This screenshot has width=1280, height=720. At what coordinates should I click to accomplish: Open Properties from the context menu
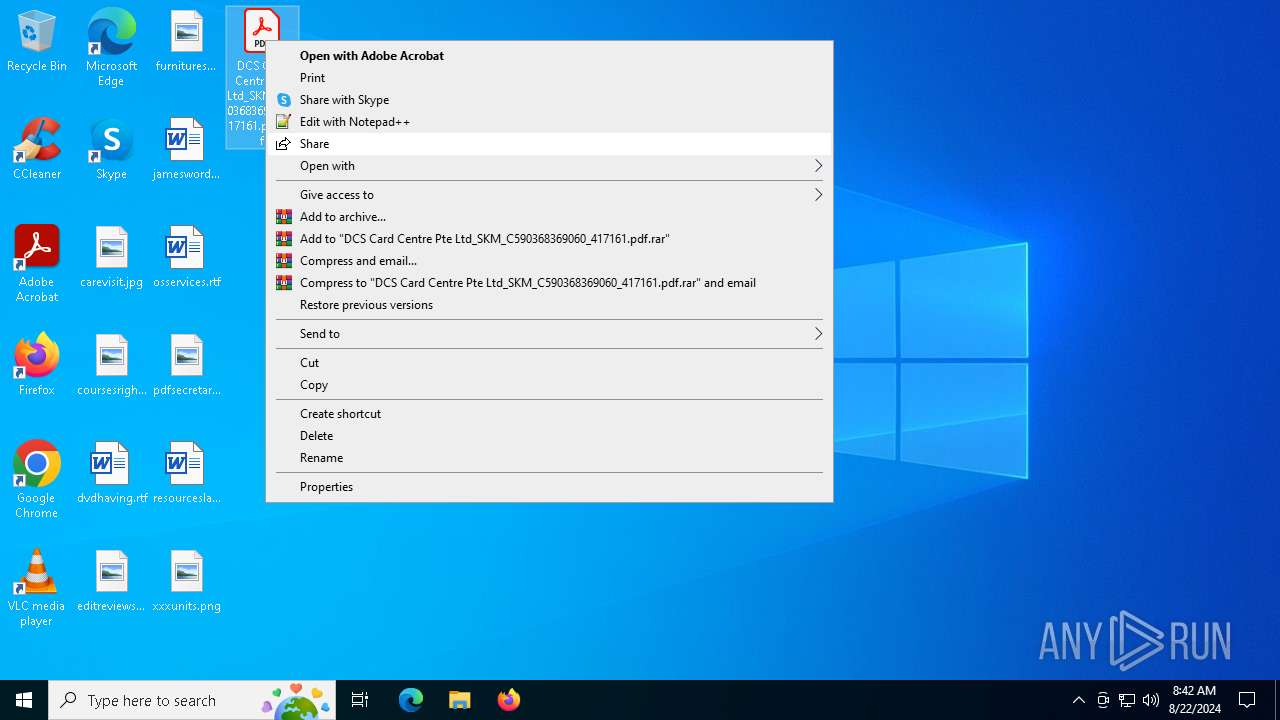549,487
